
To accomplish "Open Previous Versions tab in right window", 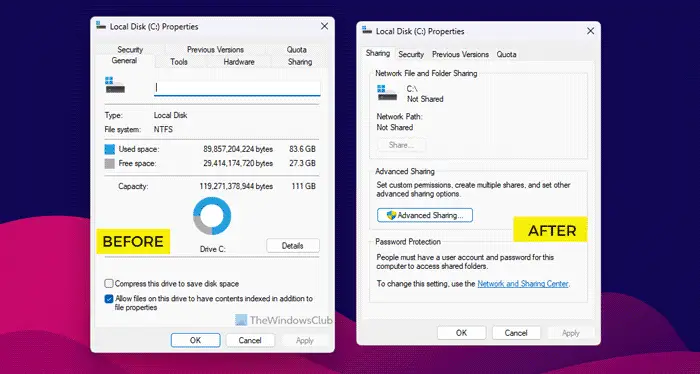I will pyautogui.click(x=460, y=54).
